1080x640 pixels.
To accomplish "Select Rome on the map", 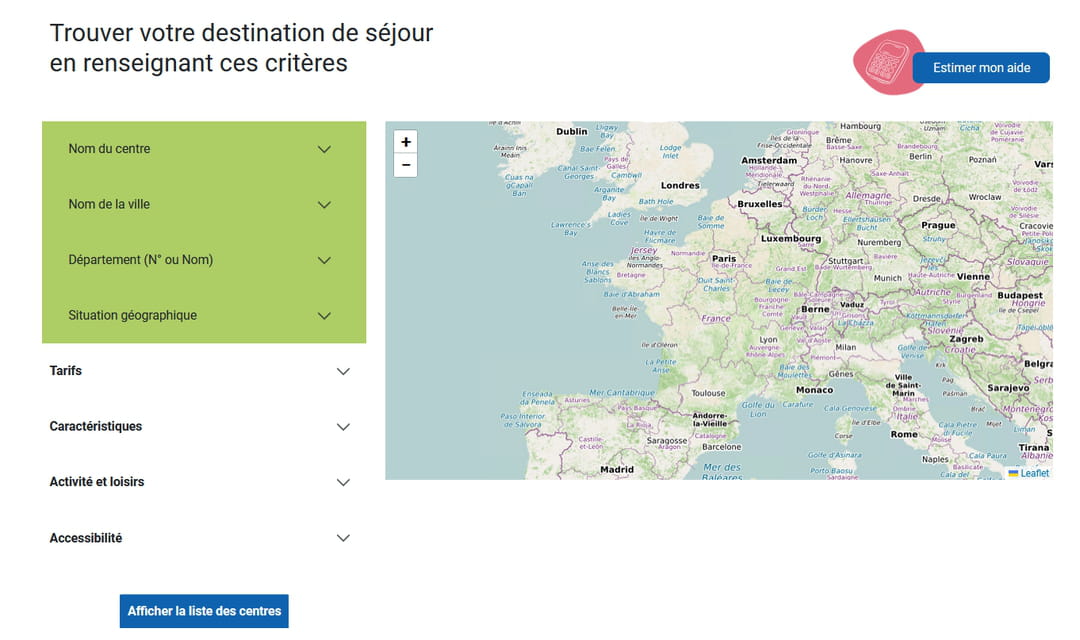I will [904, 434].
